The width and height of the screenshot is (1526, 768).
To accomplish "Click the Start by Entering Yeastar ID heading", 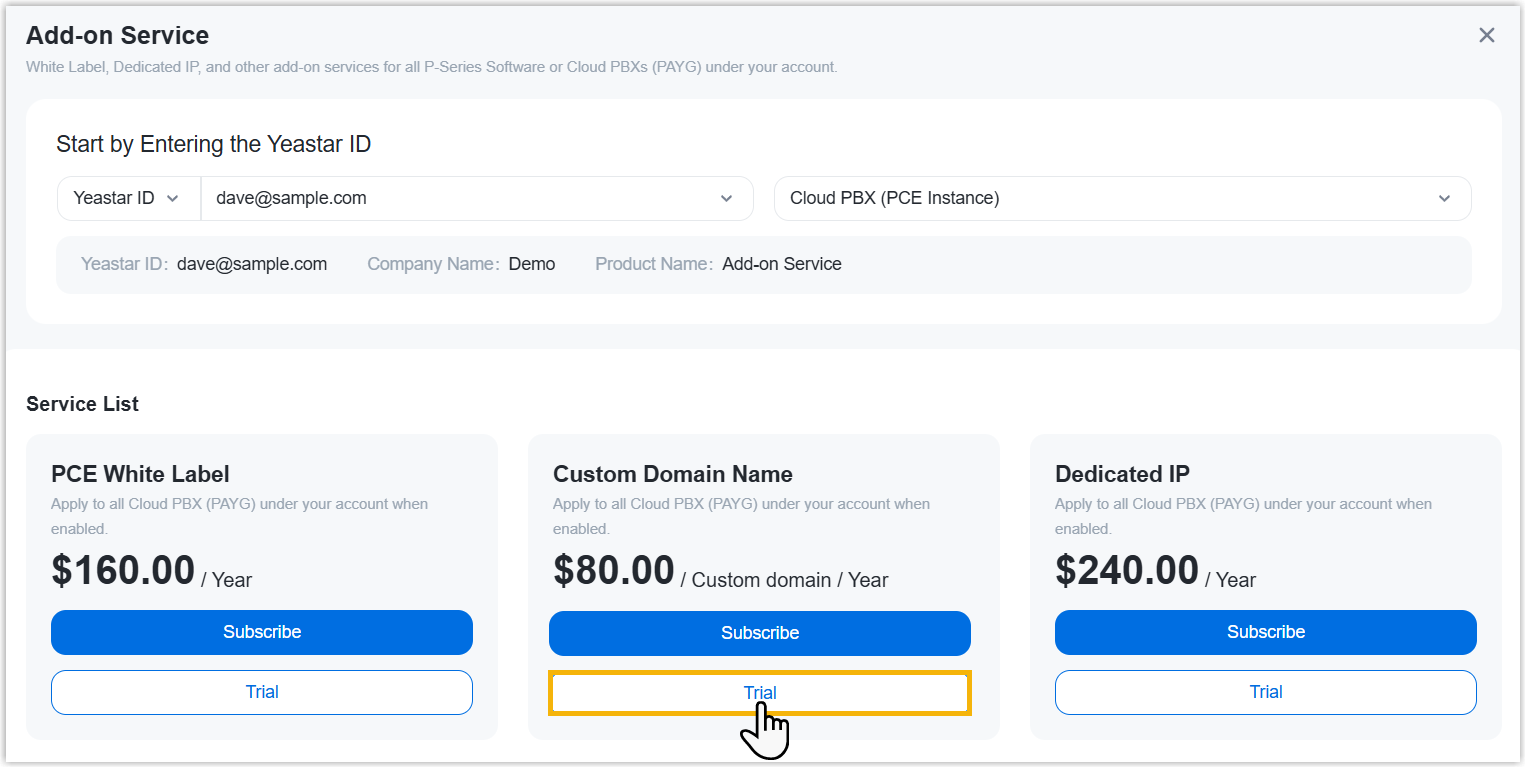I will click(213, 144).
